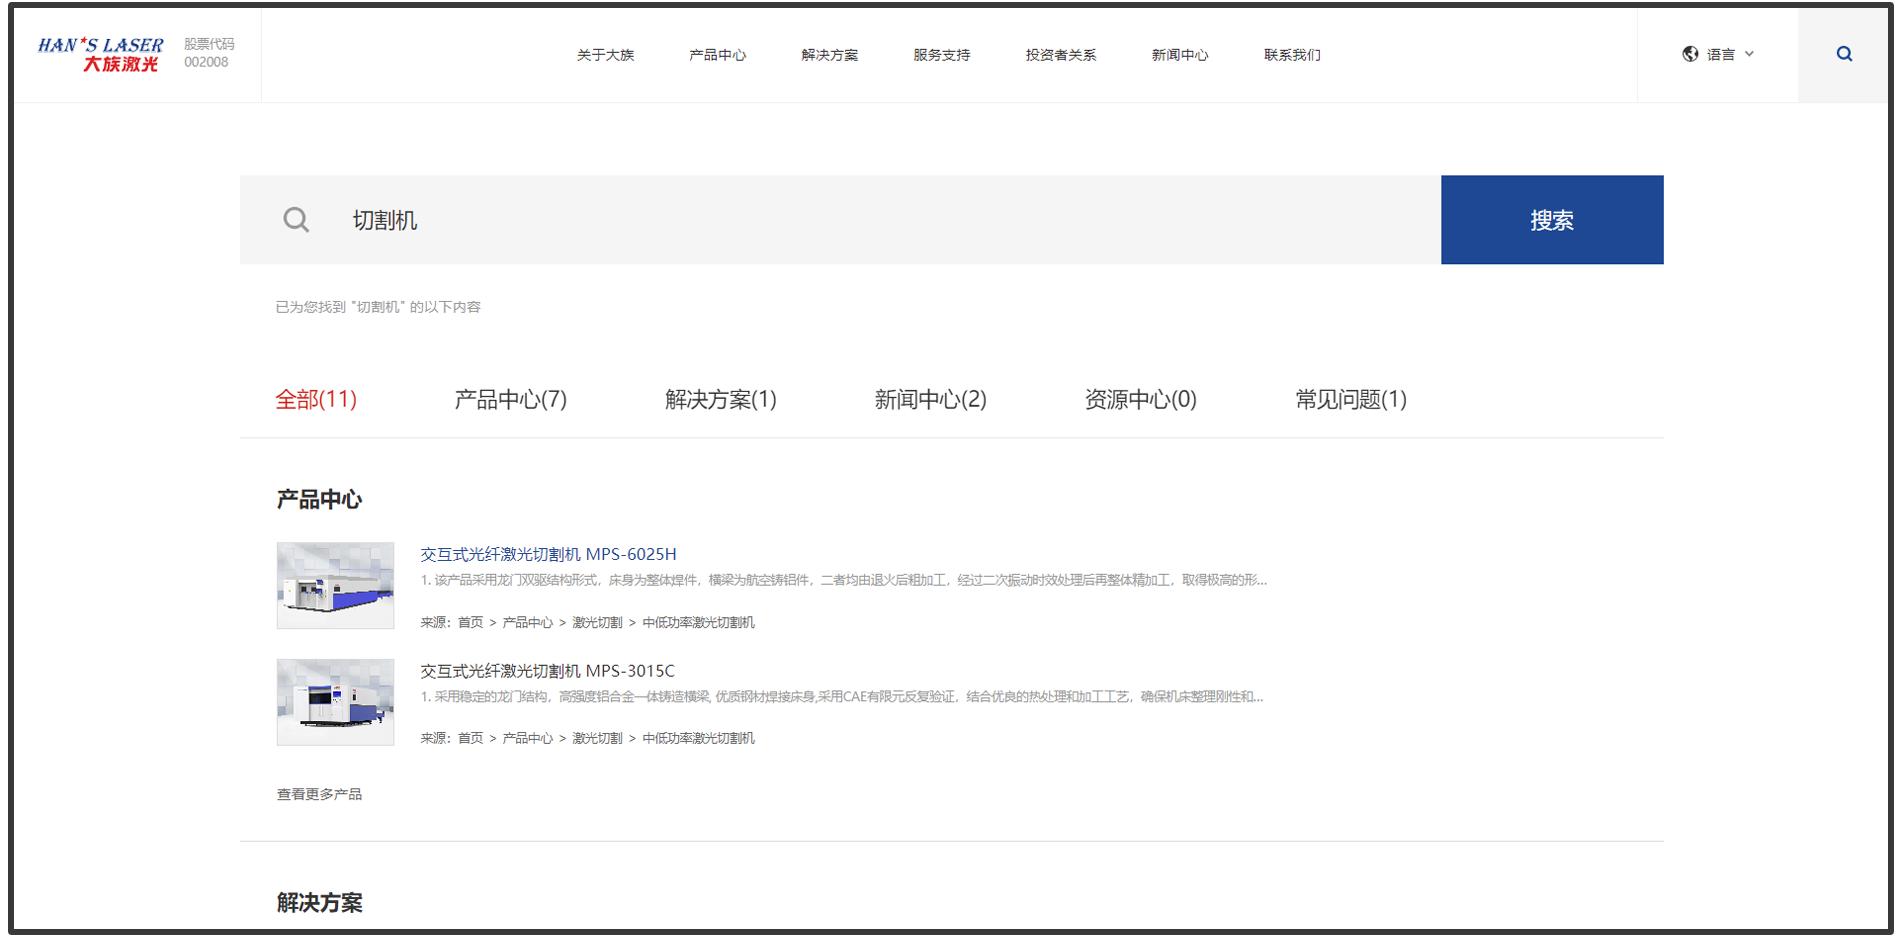Image resolution: width=1902 pixels, height=937 pixels.
Task: Open the 产品中心 navigation menu
Action: coord(718,55)
